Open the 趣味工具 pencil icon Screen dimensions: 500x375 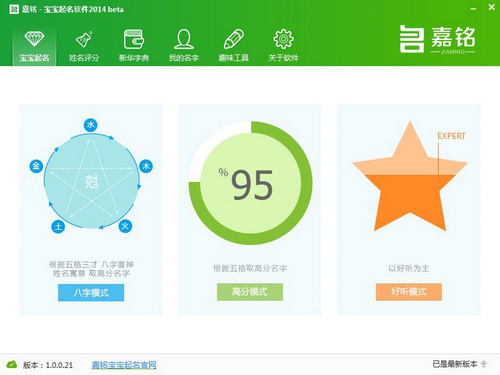pos(234,39)
